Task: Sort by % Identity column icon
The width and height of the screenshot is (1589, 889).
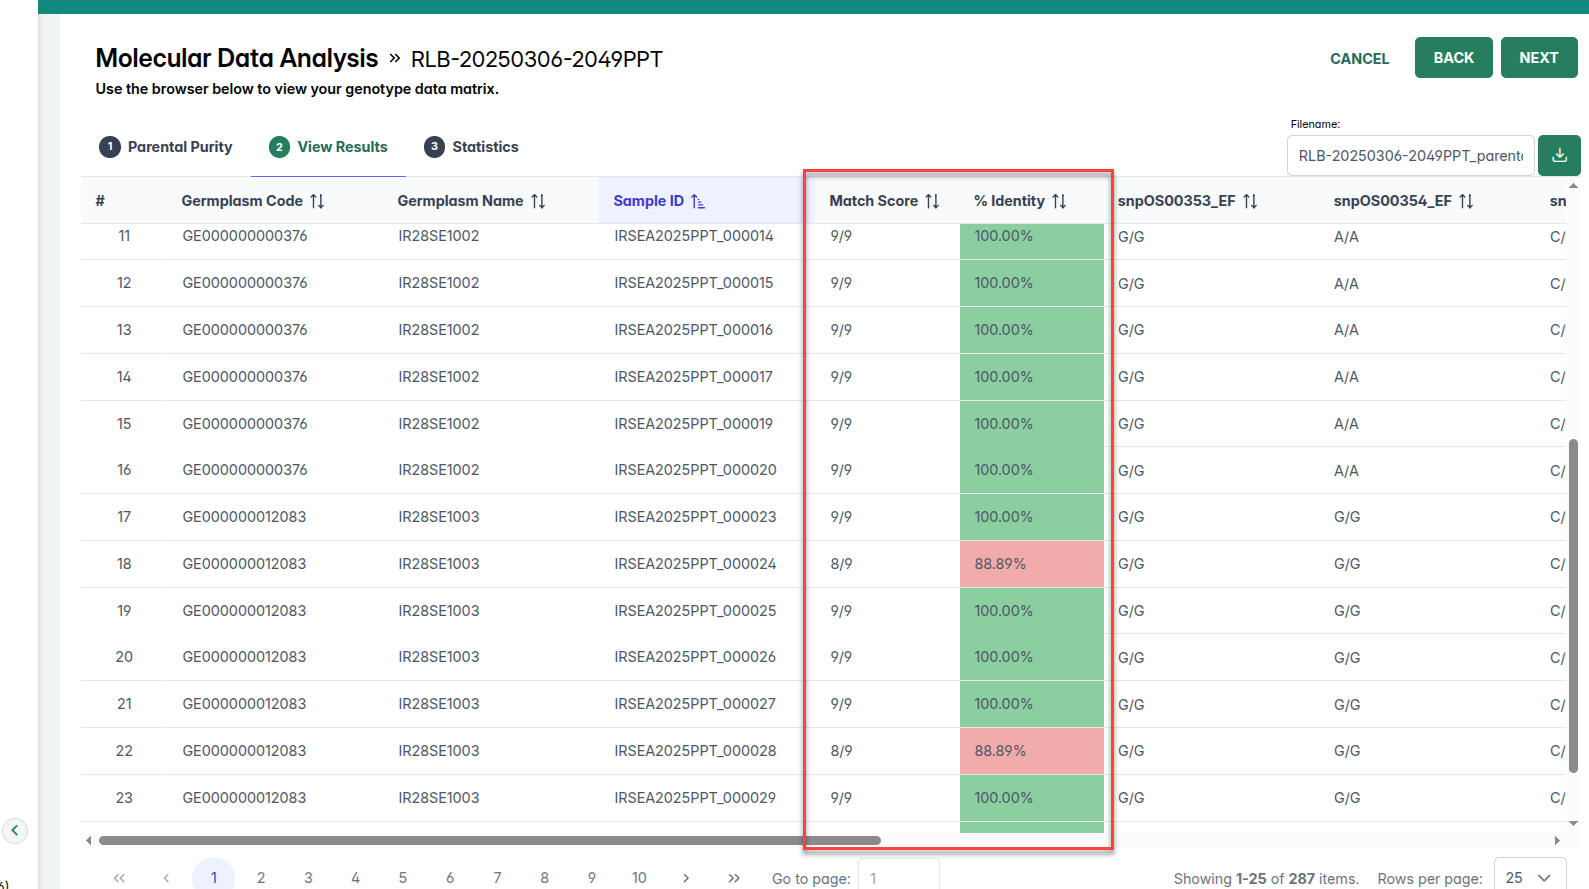Action: 1059,201
